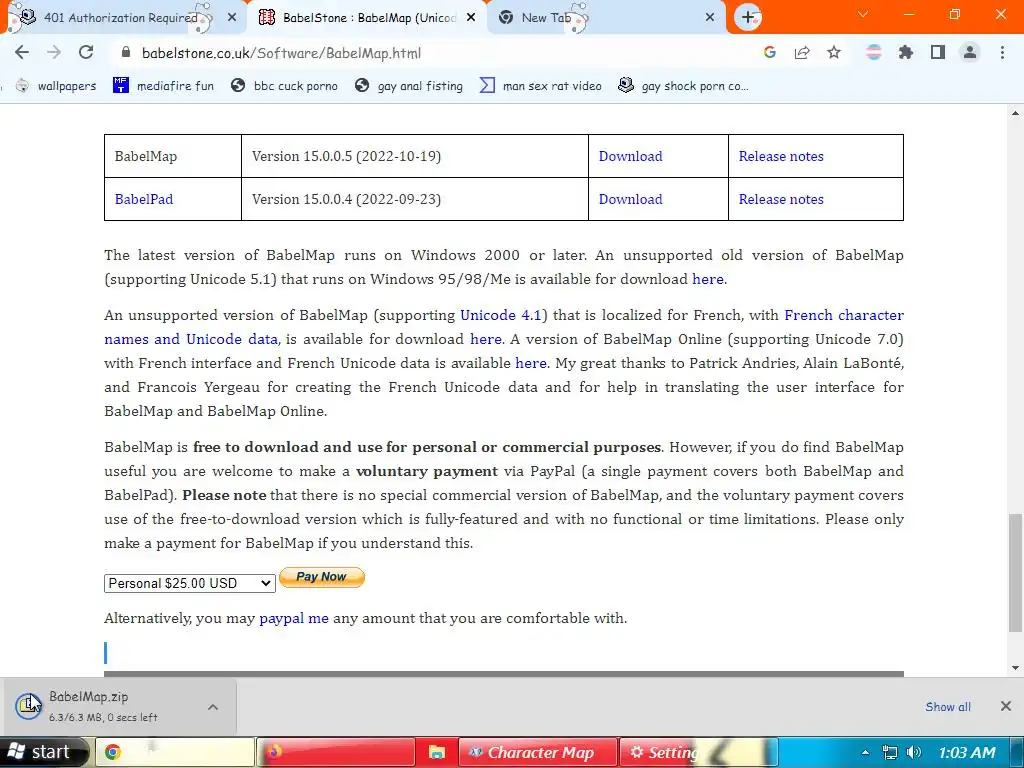This screenshot has height=768, width=1024.
Task: Download BabelPad version 15.0.0.4
Action: coord(630,199)
